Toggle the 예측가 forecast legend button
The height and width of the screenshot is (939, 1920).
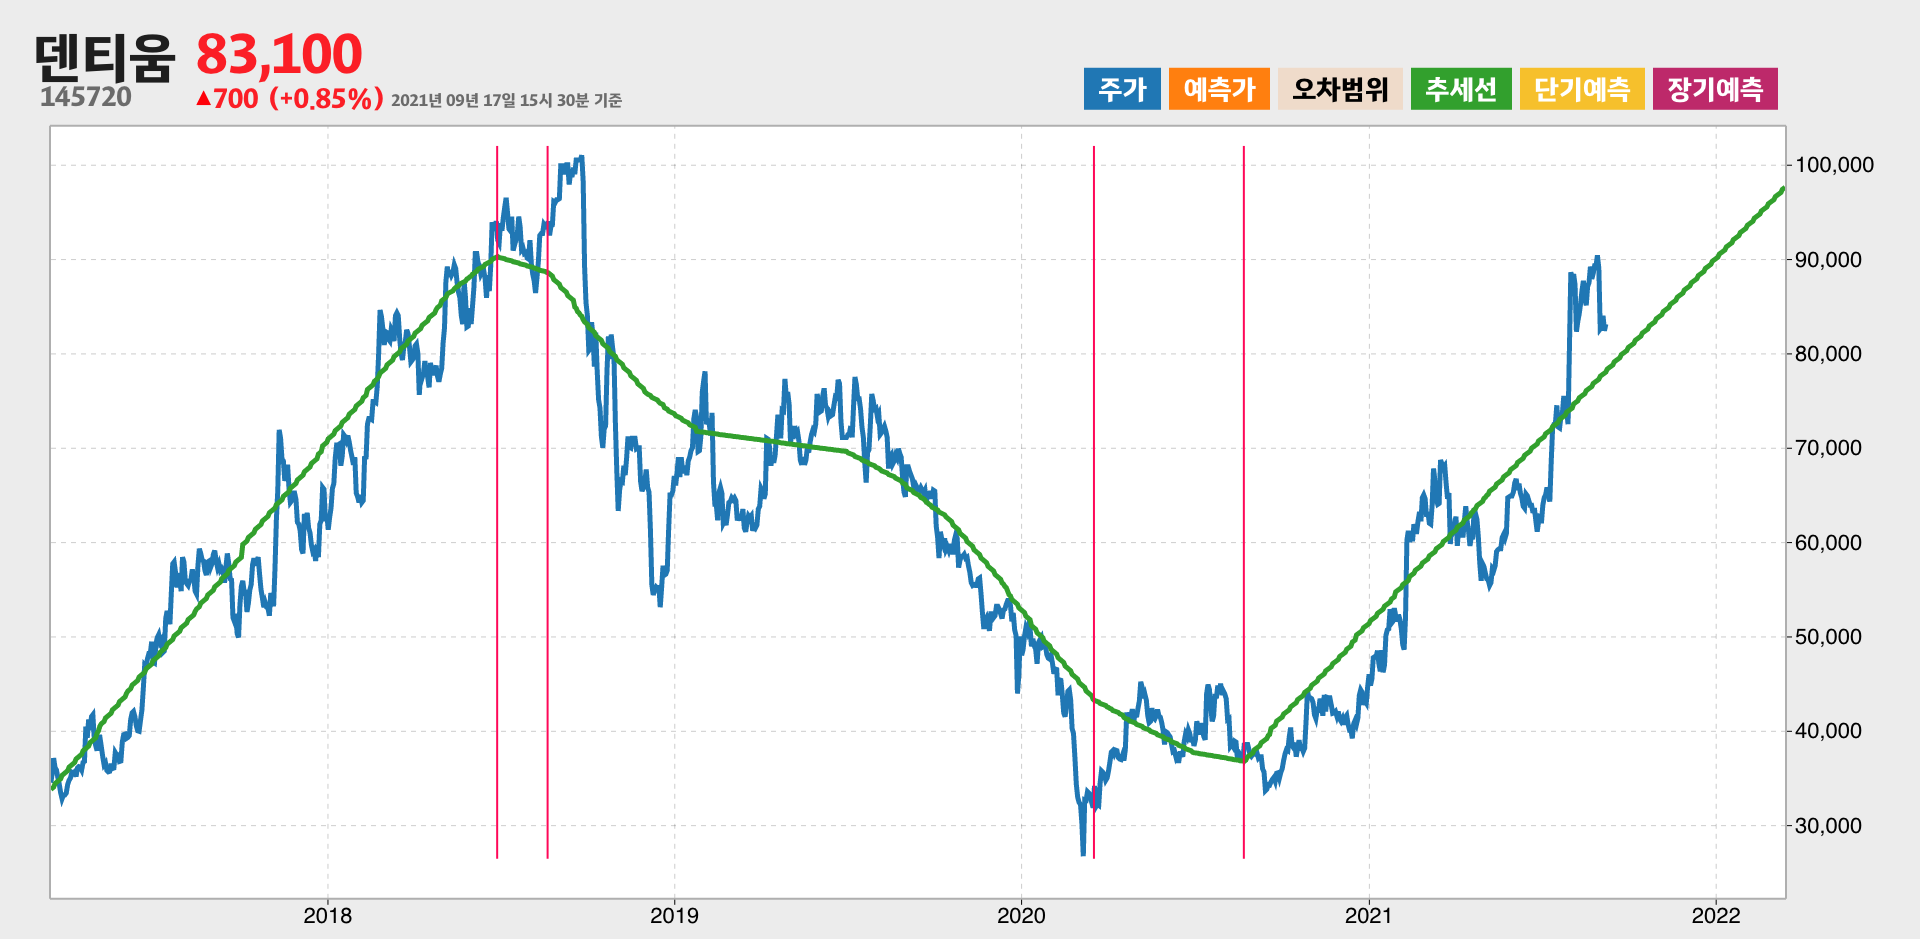(x=1219, y=89)
